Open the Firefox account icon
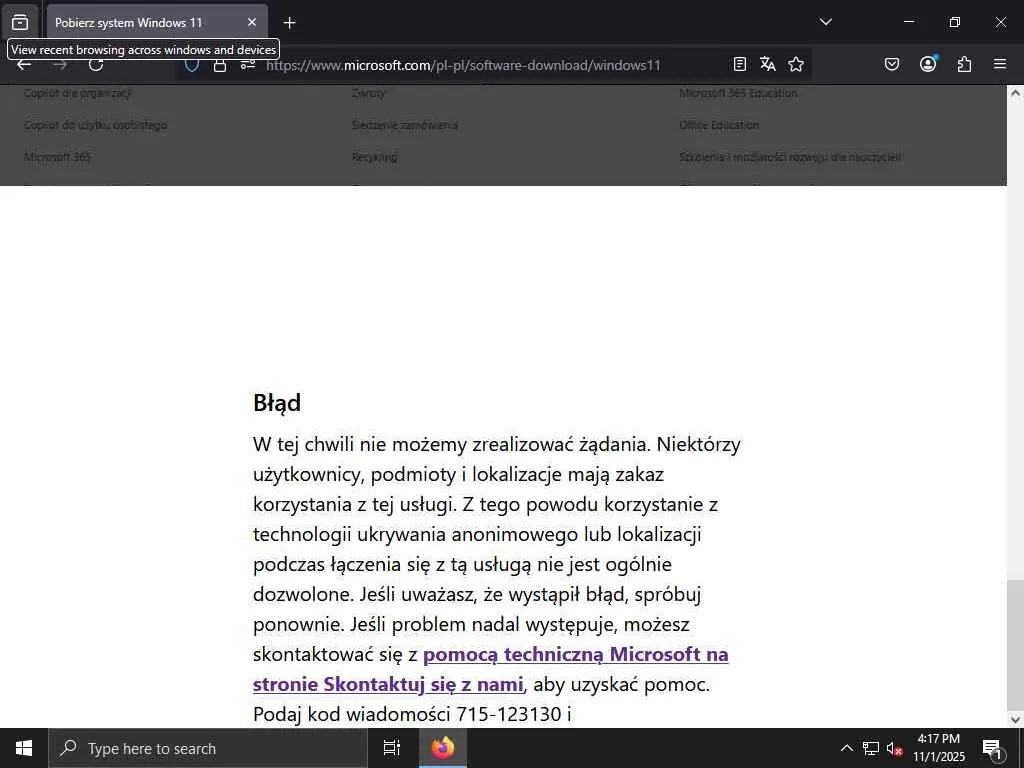Viewport: 1024px width, 768px height. tap(928, 64)
